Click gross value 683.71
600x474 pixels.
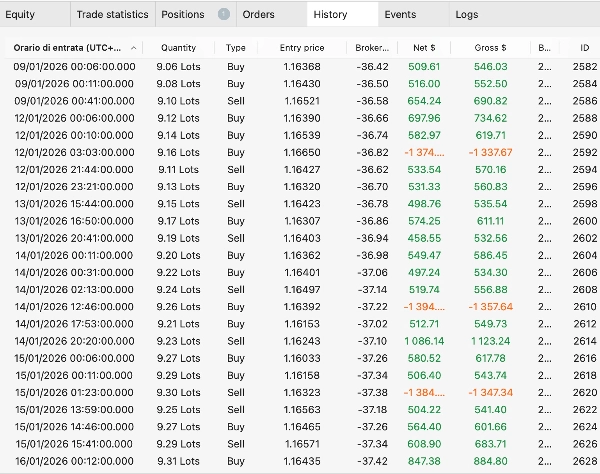tap(490, 444)
